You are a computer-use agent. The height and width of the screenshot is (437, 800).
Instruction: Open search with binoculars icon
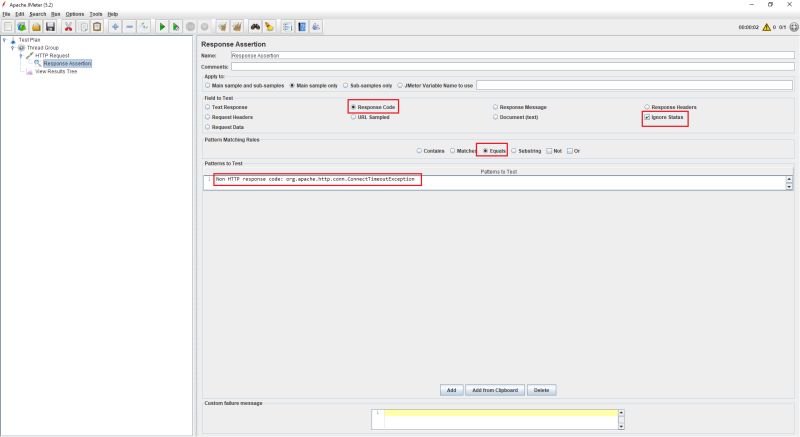(255, 27)
